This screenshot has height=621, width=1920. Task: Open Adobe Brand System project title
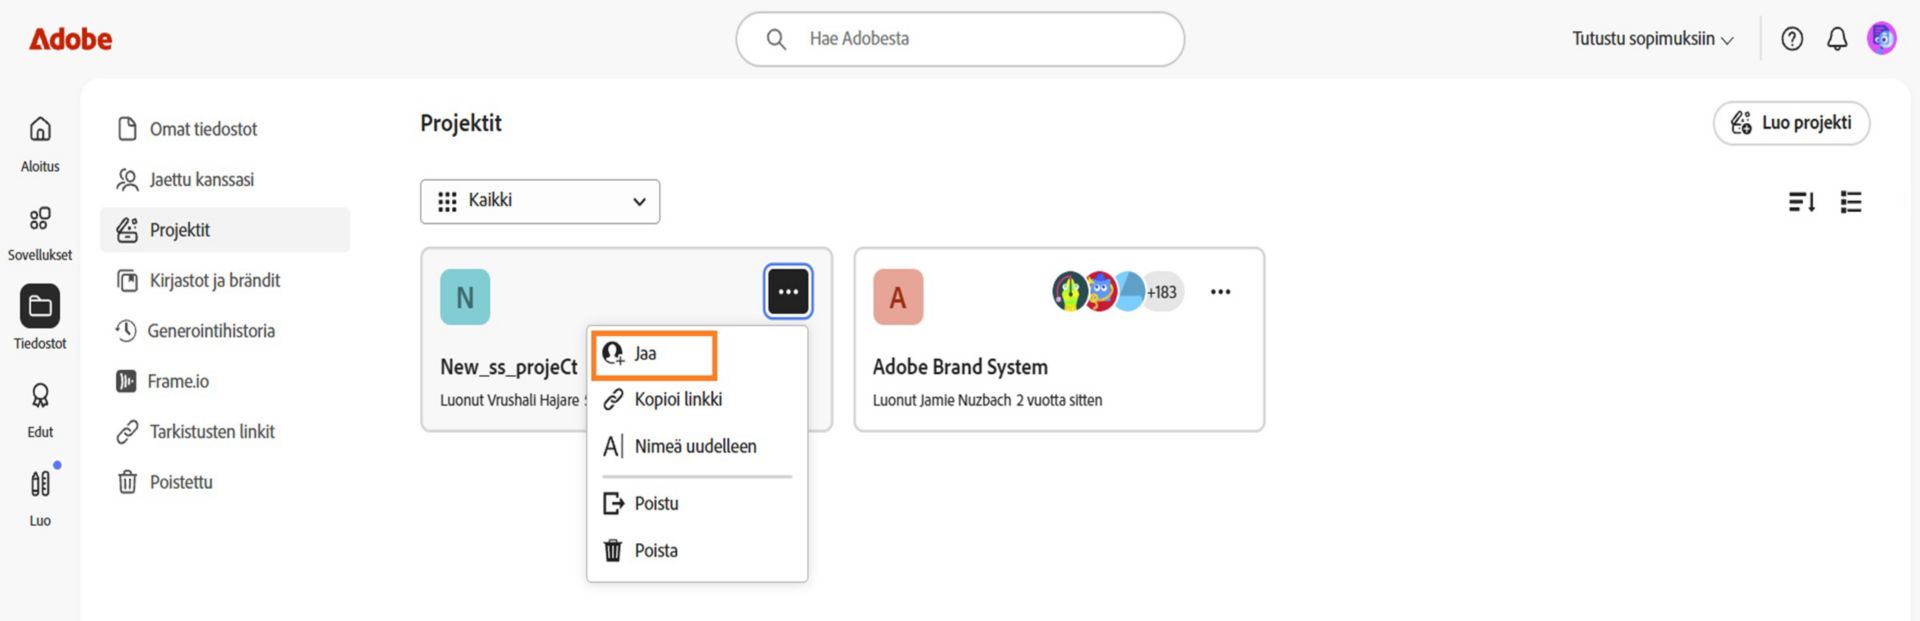960,367
